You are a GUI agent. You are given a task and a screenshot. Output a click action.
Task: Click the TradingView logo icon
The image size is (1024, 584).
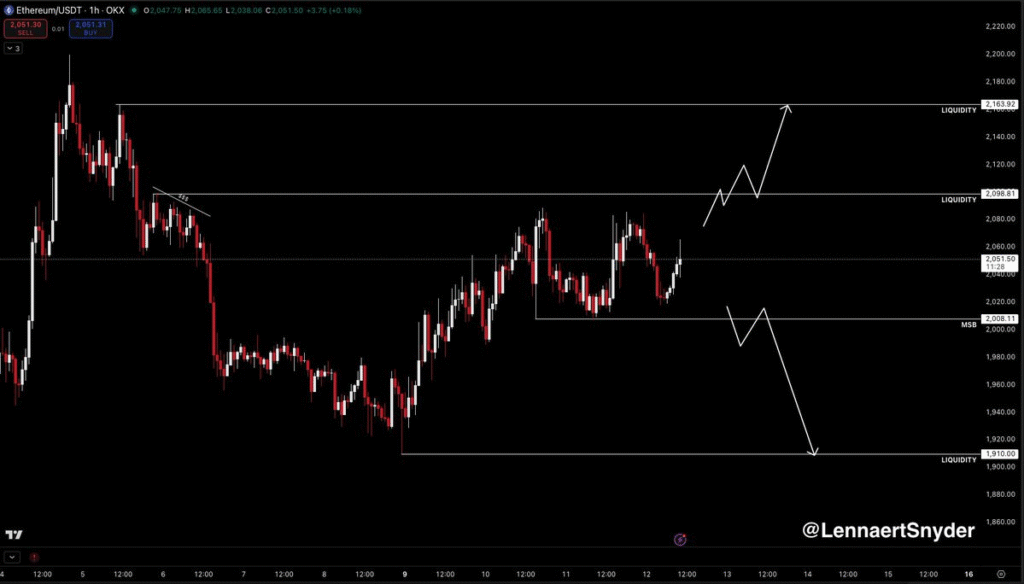click(14, 535)
